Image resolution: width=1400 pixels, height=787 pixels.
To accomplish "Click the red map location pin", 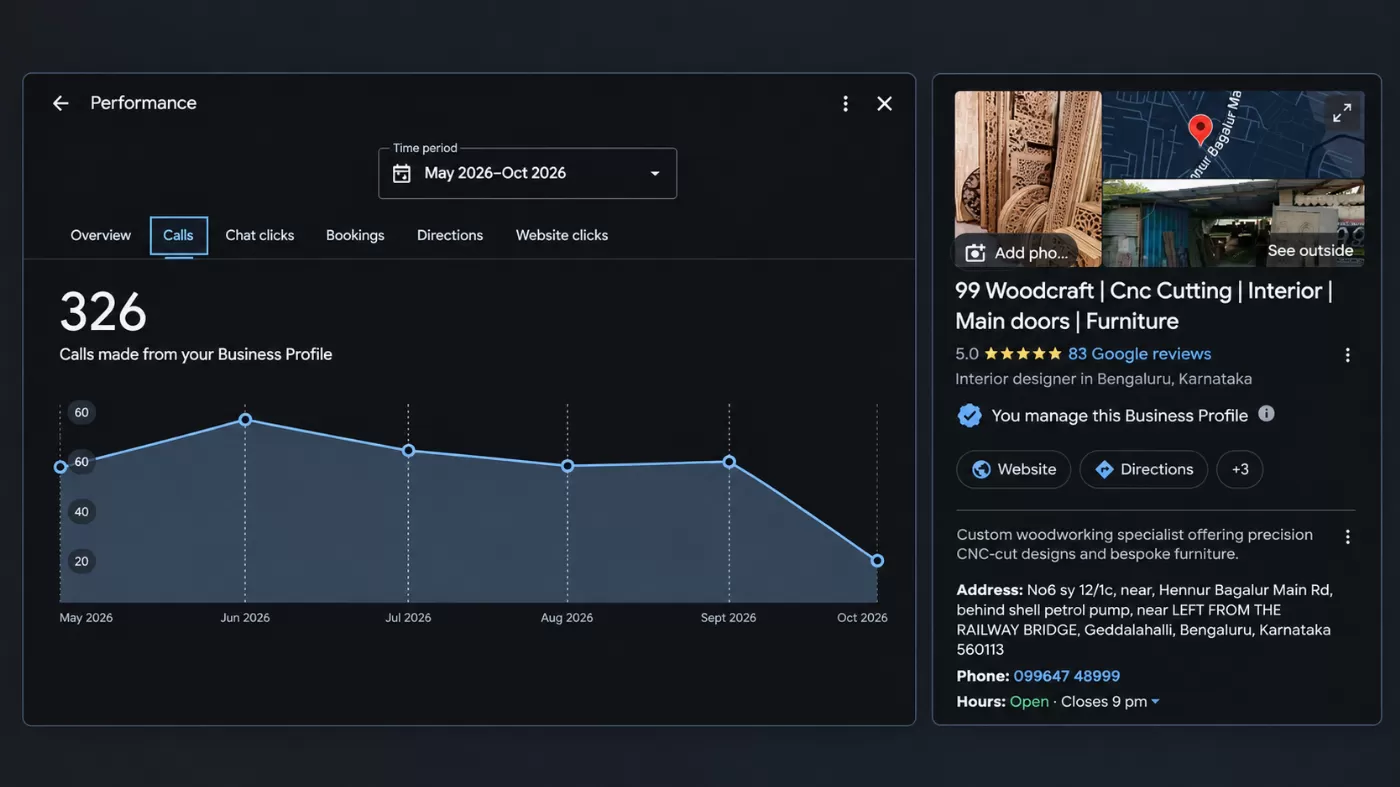I will [x=1200, y=130].
